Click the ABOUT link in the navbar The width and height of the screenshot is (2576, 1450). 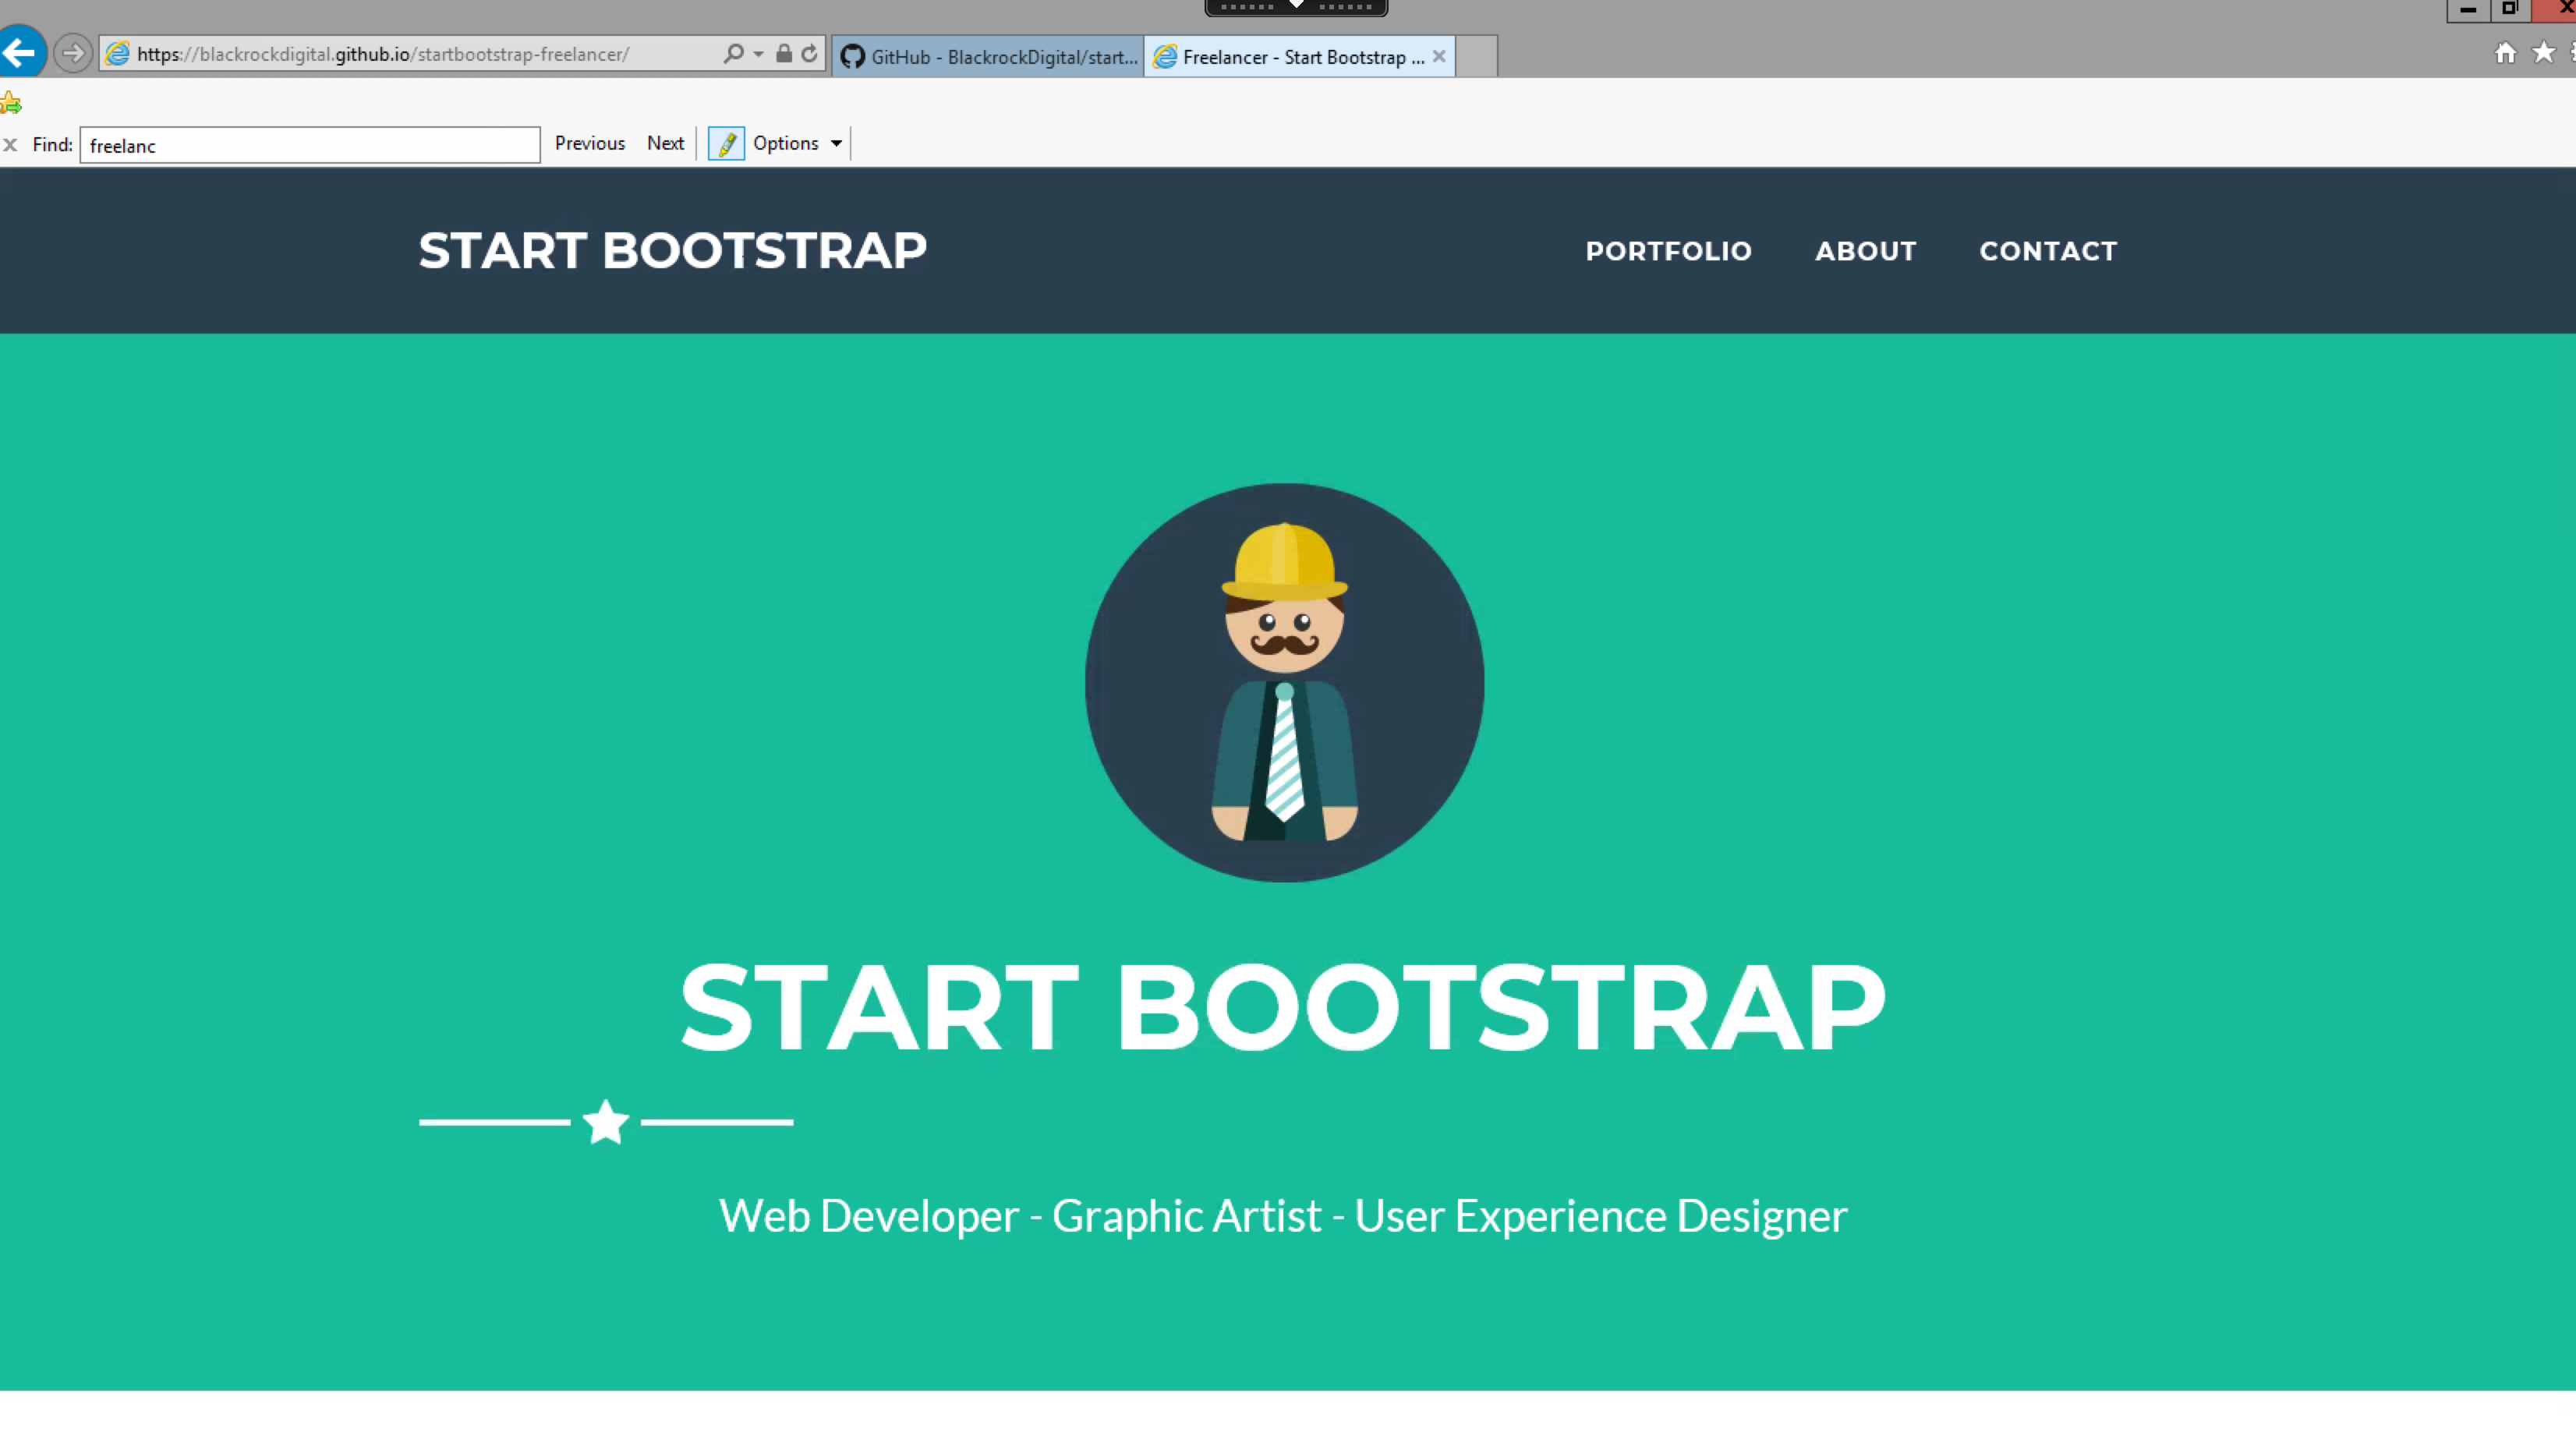click(x=1866, y=251)
